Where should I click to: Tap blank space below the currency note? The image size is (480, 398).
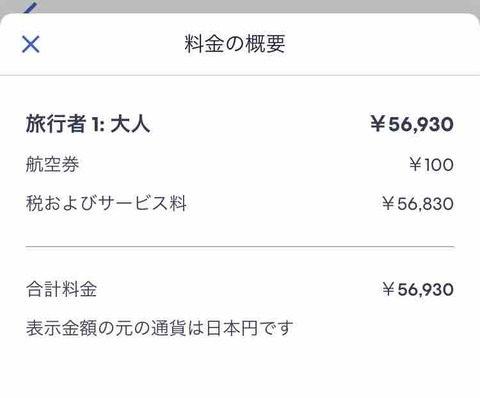click(240, 370)
